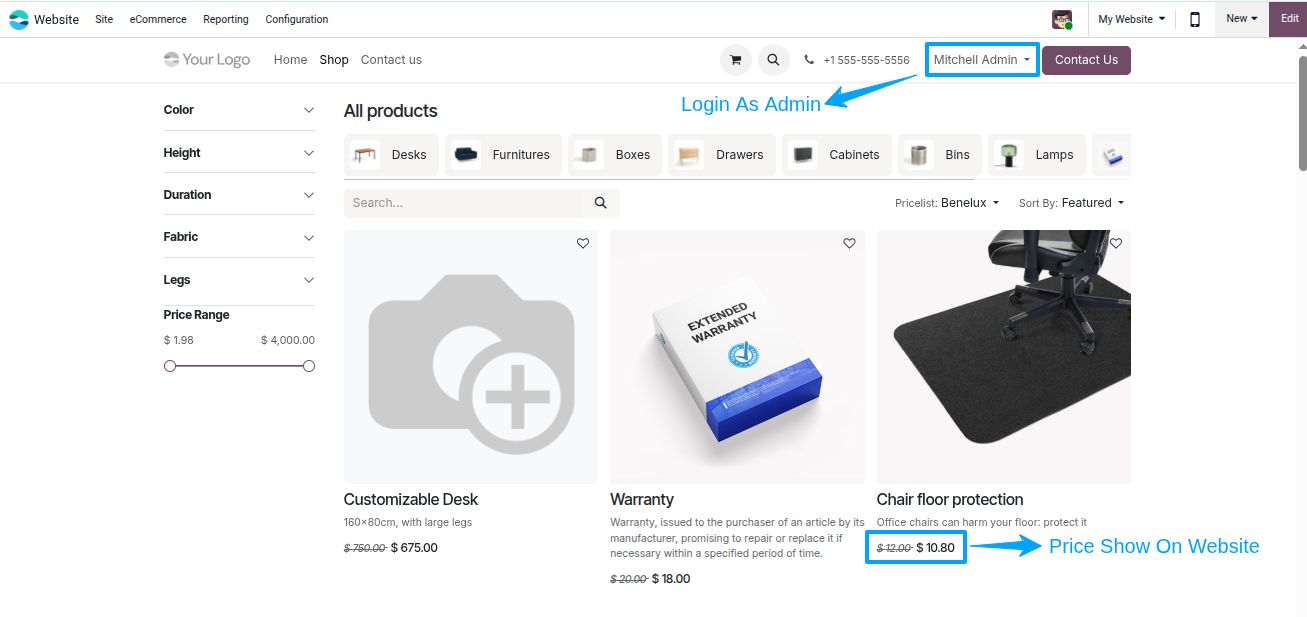The image size is (1307, 617).
Task: Select the Shop navigation item
Action: pos(334,60)
